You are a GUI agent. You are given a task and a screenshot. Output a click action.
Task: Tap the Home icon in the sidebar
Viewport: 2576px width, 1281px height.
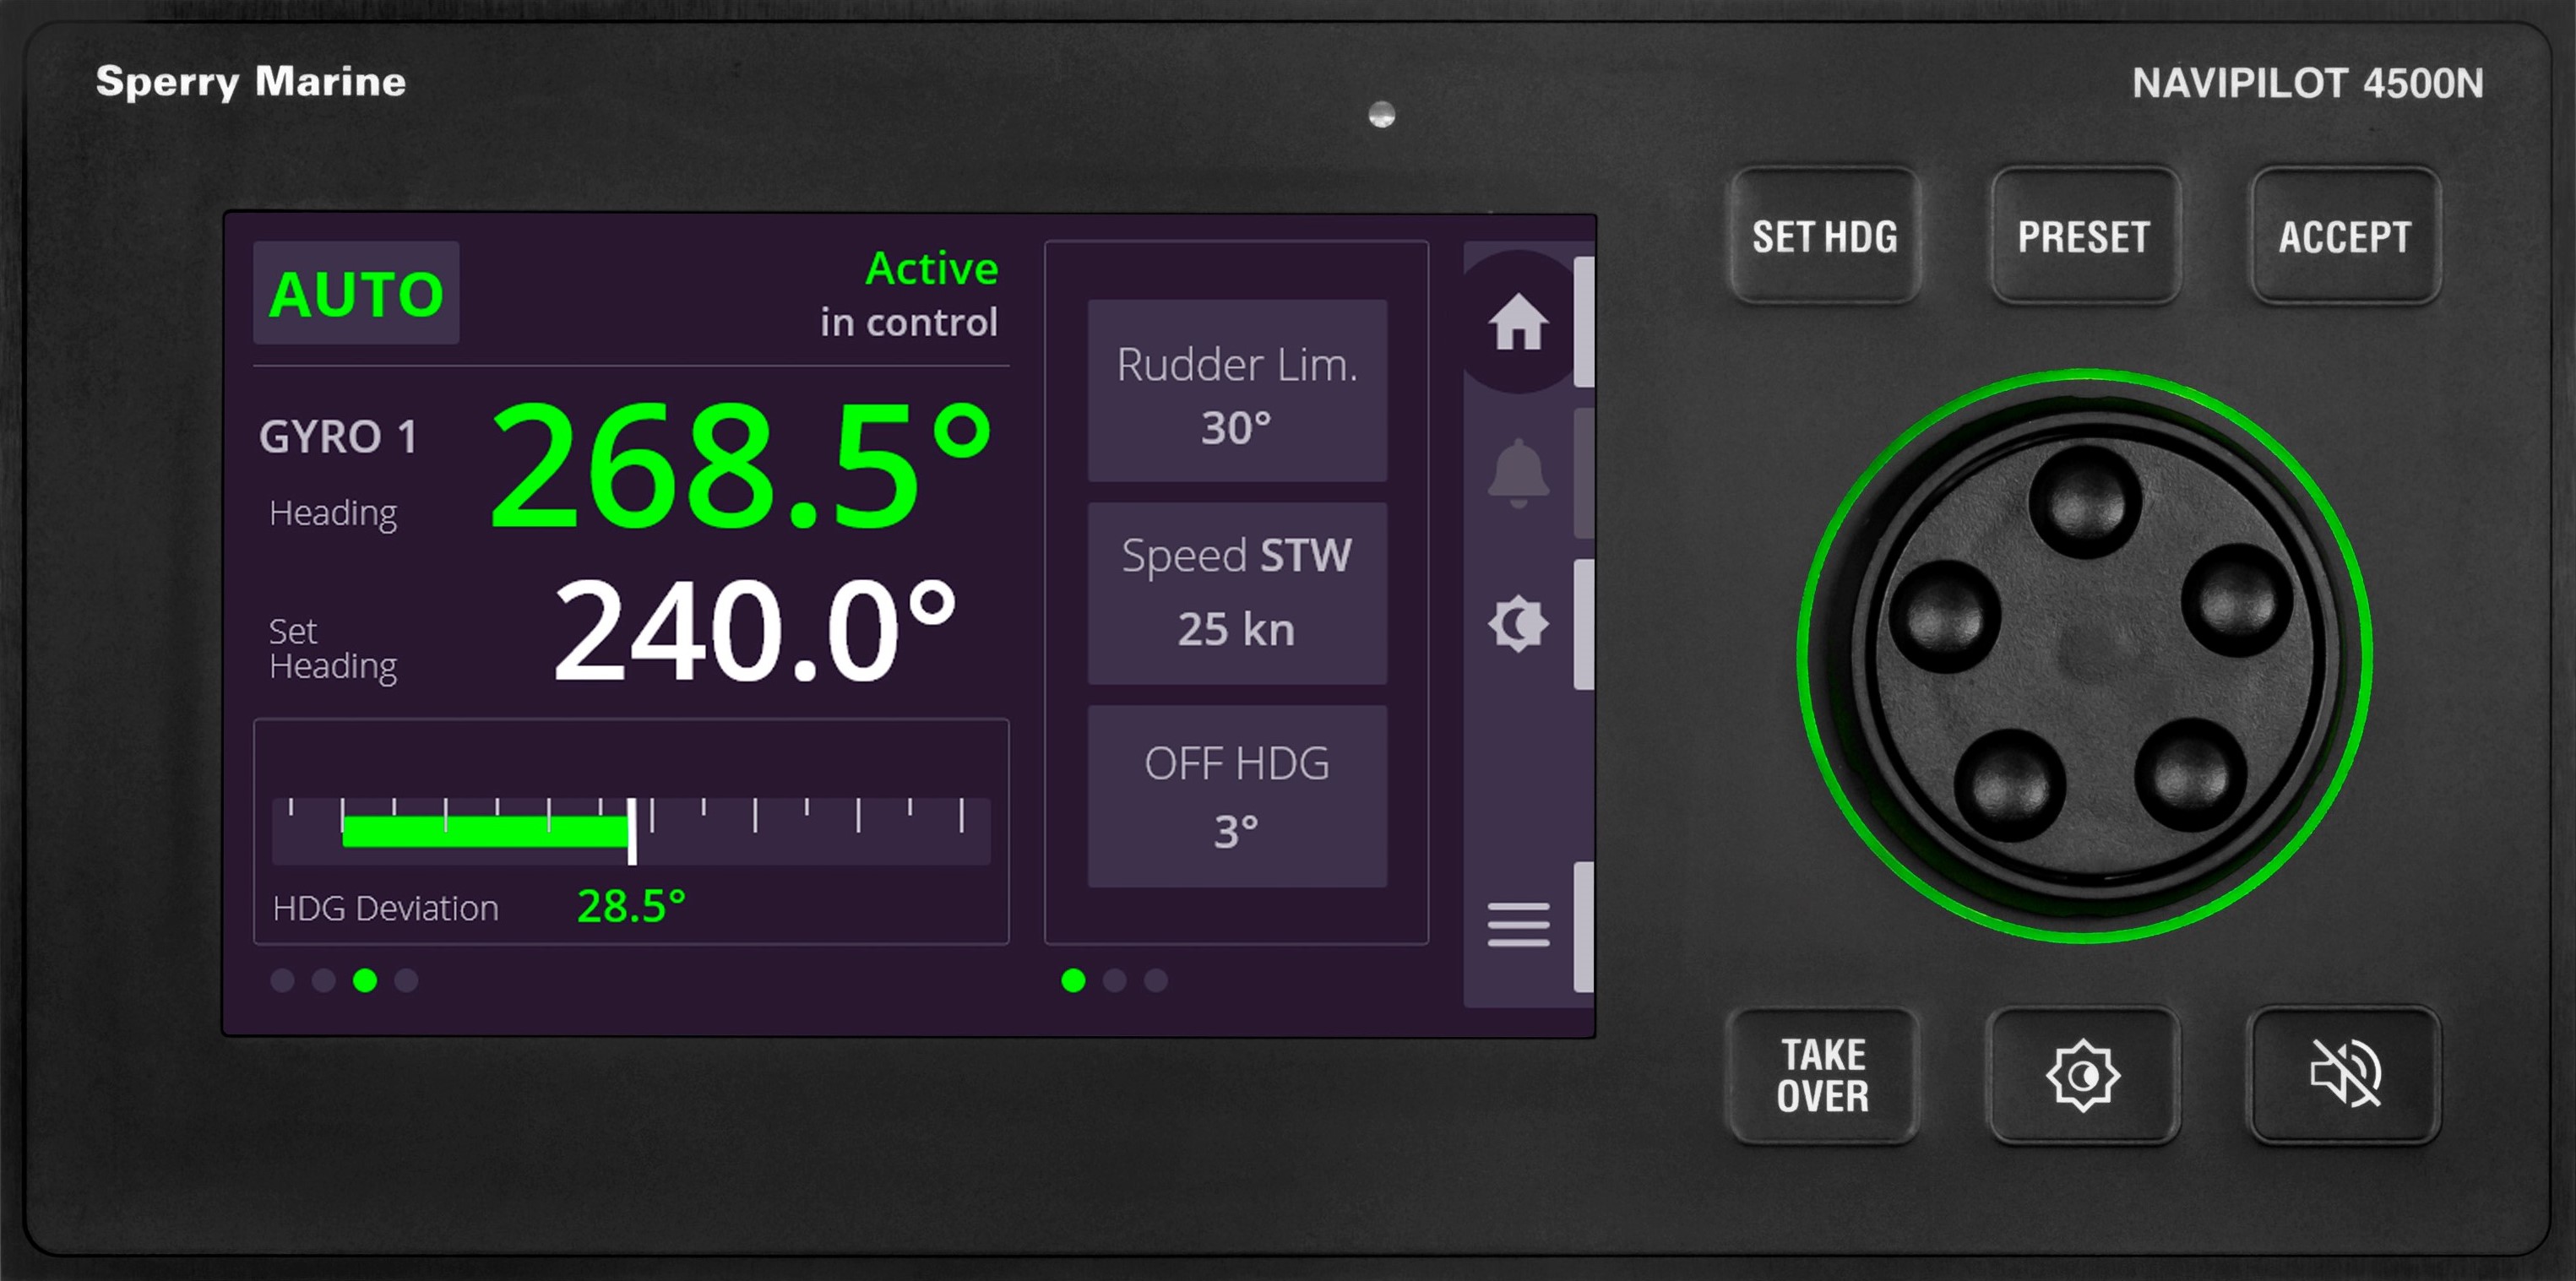pos(1518,322)
